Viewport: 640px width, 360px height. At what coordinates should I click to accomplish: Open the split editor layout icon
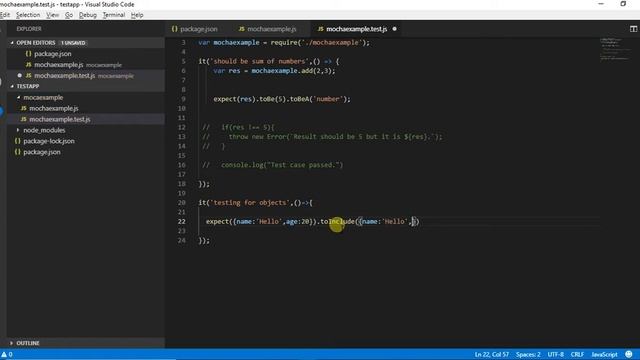tap(633, 29)
